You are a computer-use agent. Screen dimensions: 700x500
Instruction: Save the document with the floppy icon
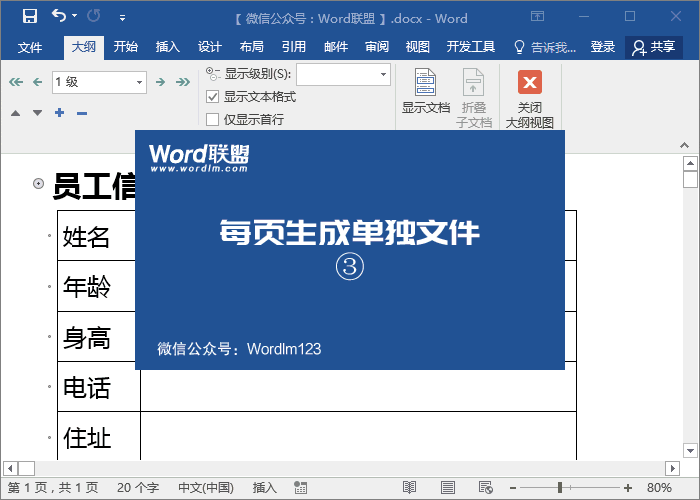pyautogui.click(x=30, y=17)
